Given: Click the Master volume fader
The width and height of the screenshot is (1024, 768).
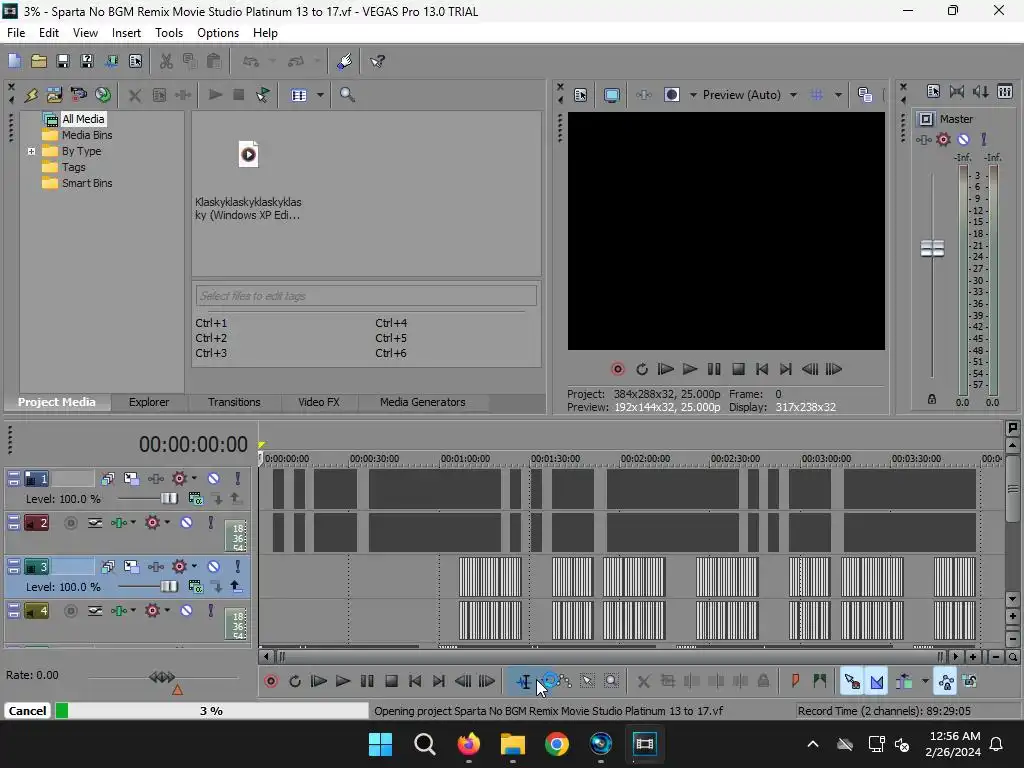Looking at the screenshot, I should tap(932, 248).
